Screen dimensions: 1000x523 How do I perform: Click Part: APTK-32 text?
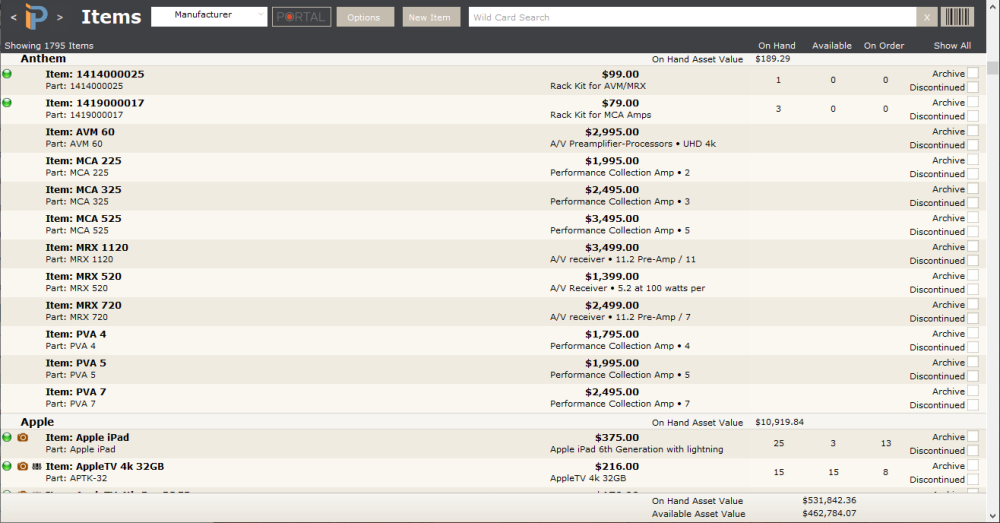point(76,478)
